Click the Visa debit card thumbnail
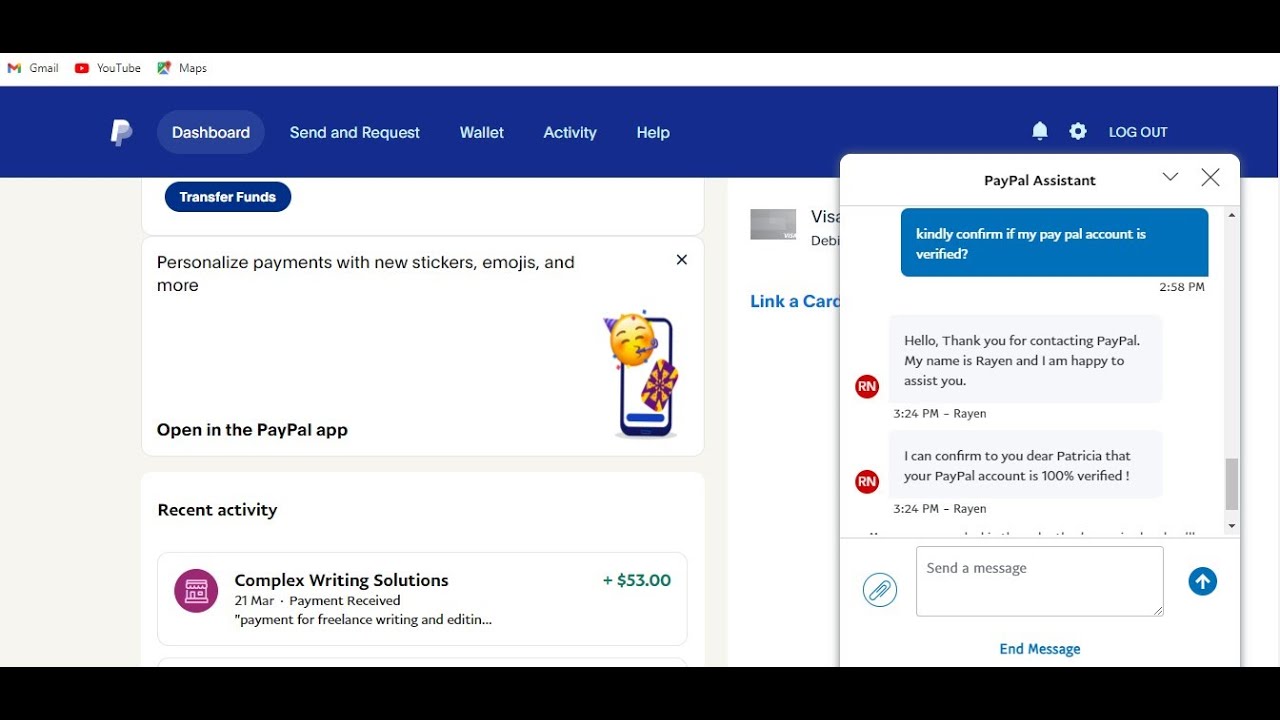The width and height of the screenshot is (1280, 720). [x=773, y=225]
